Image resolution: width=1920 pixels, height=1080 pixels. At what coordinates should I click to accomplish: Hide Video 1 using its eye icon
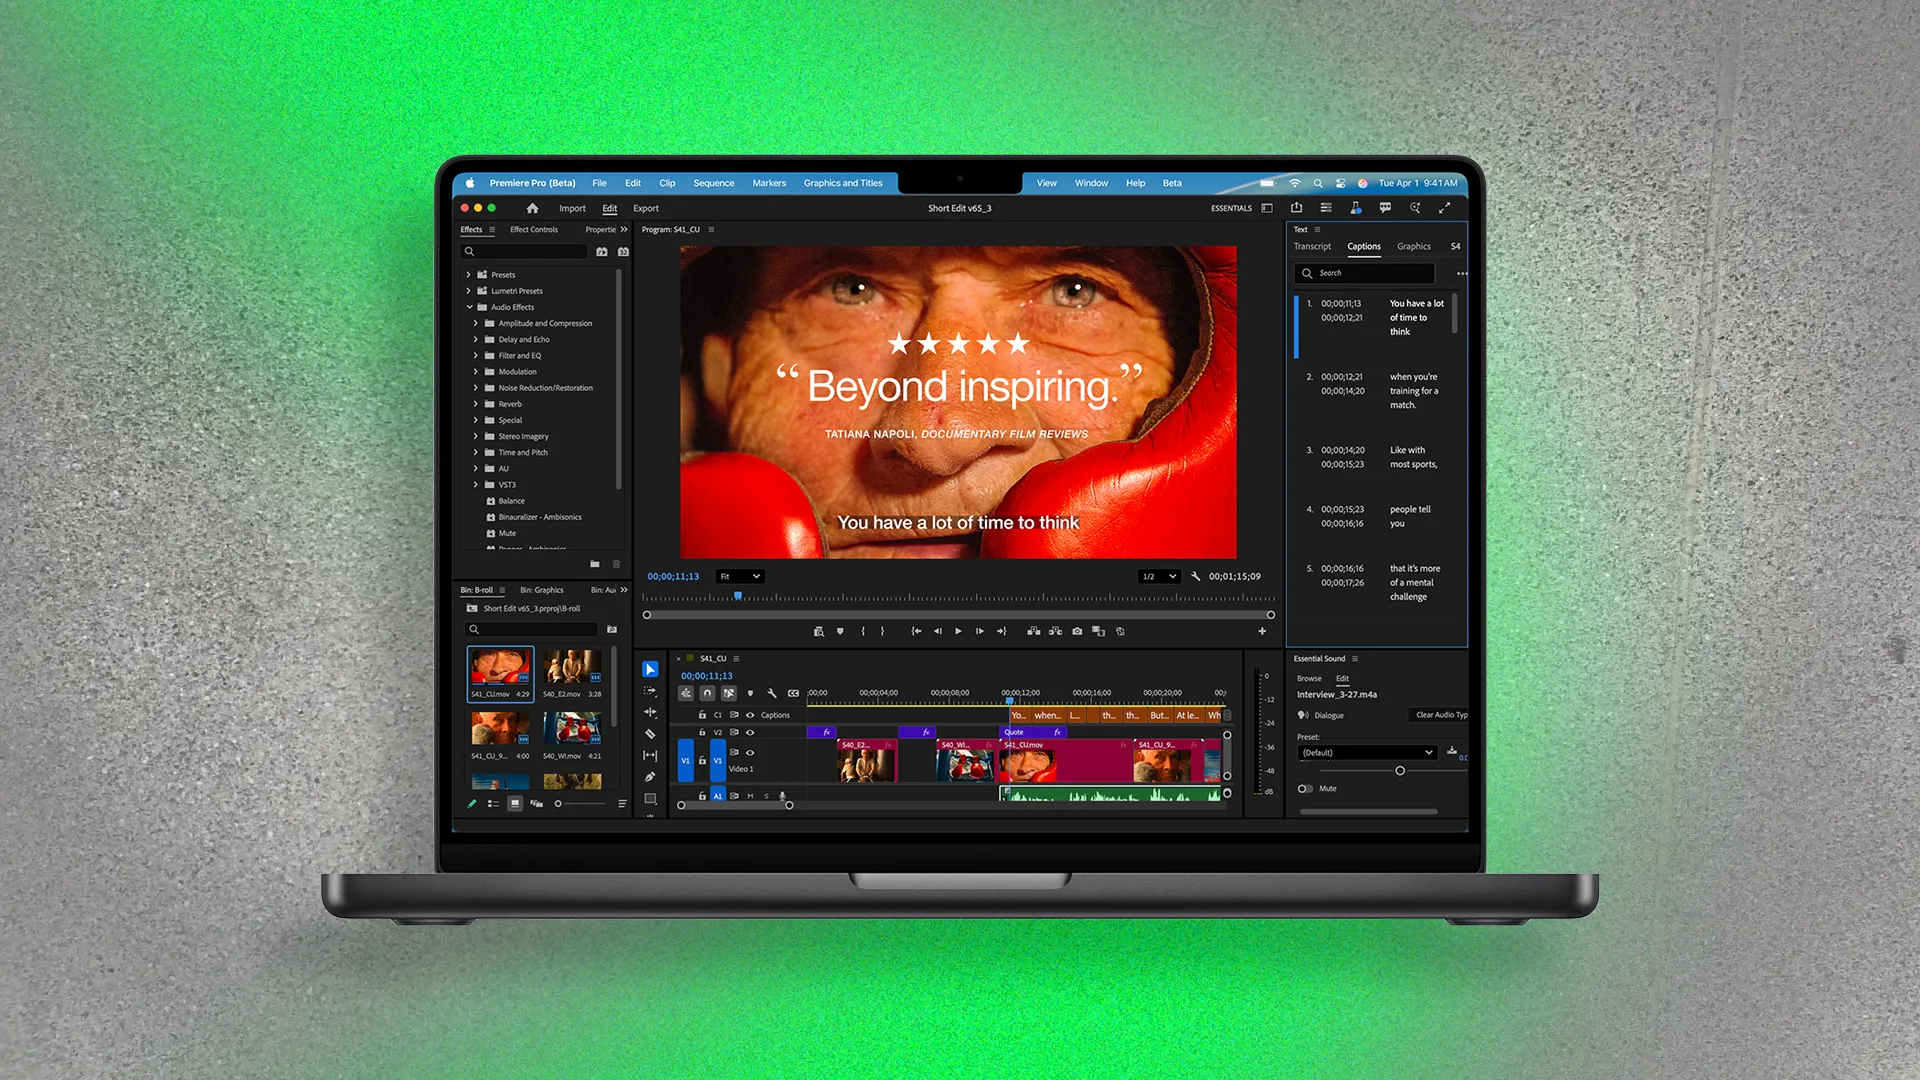pos(750,753)
